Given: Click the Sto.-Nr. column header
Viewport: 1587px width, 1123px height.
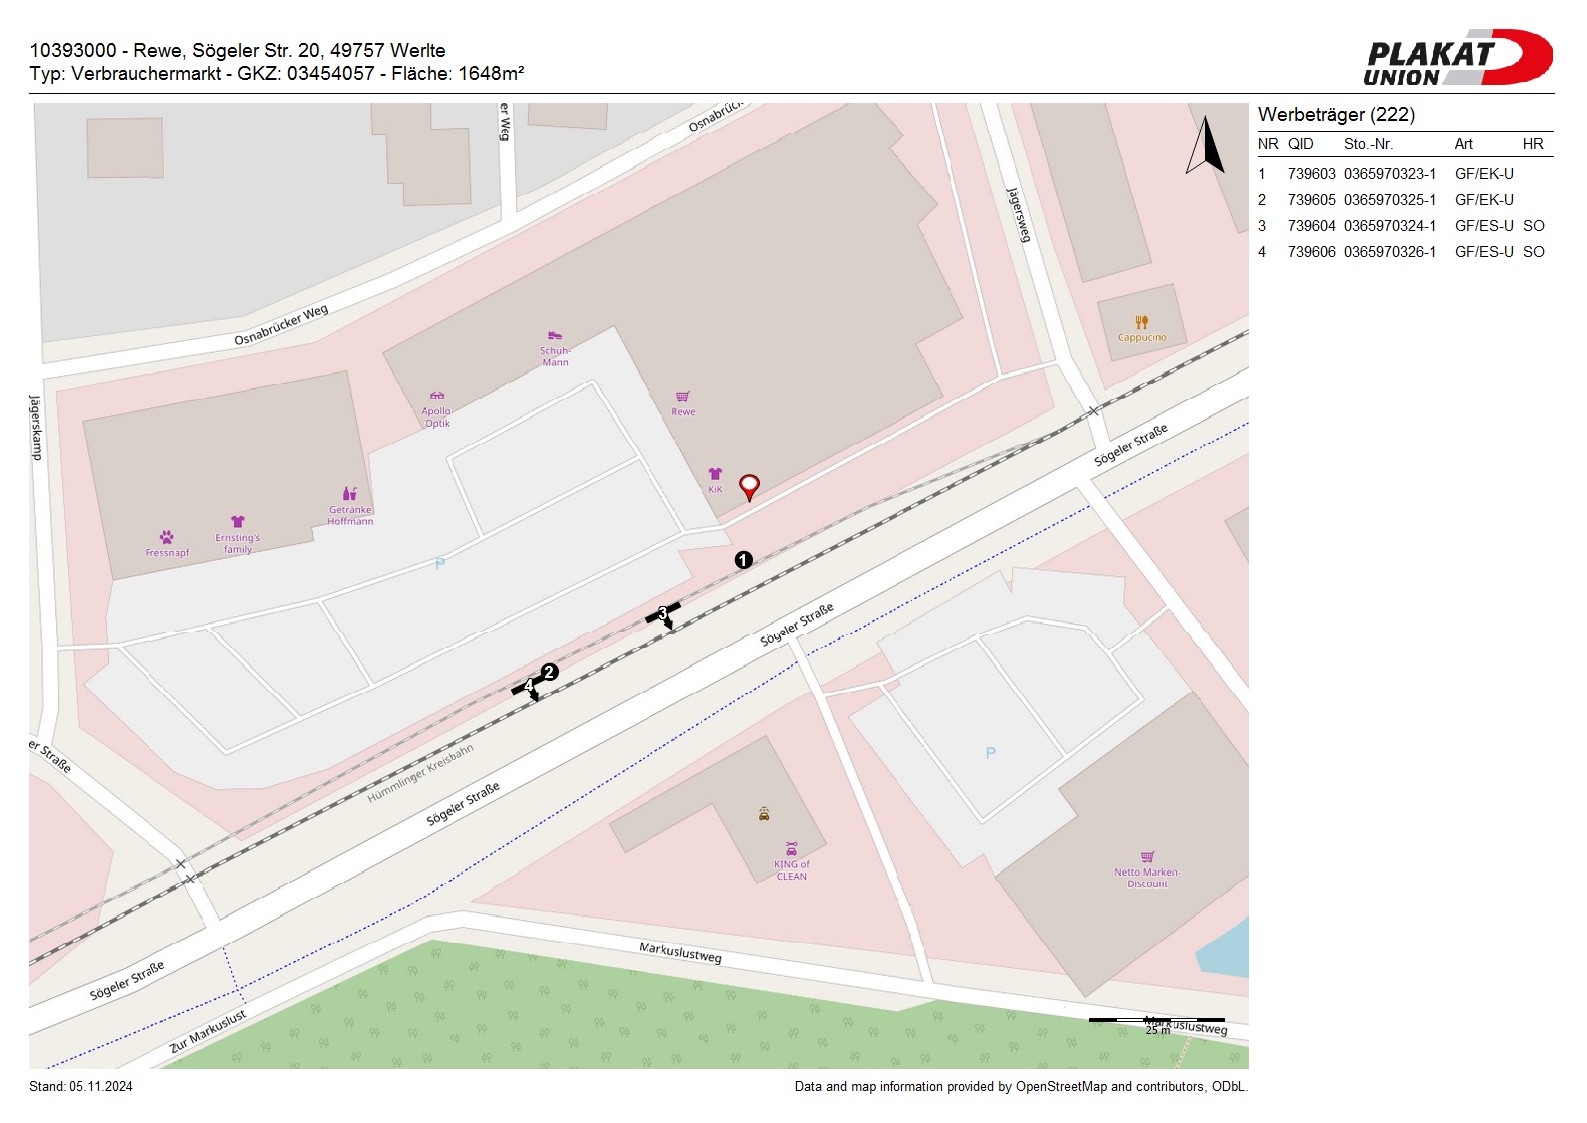Looking at the screenshot, I should 1368,144.
